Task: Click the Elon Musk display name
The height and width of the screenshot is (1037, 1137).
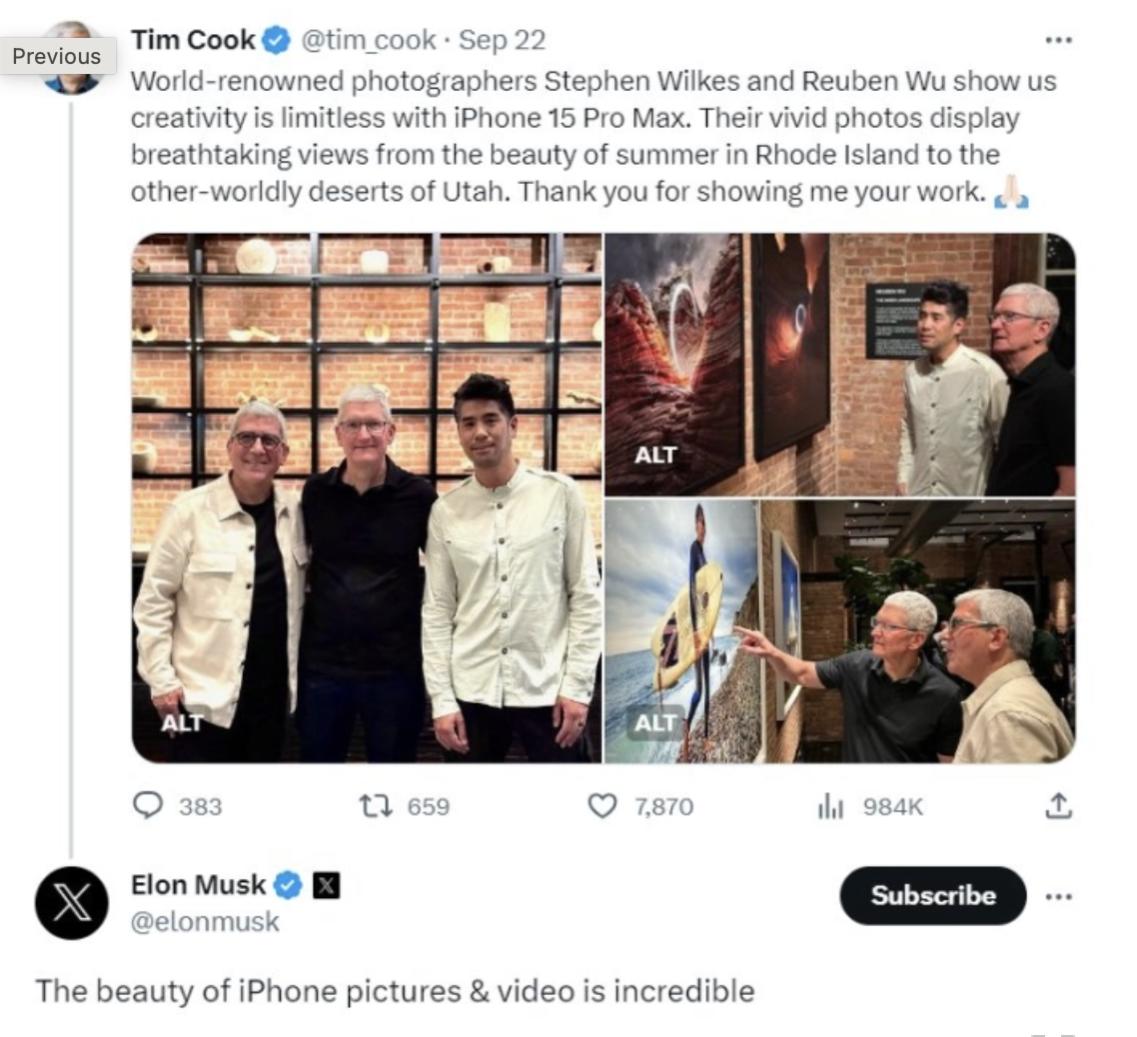Action: coord(198,885)
